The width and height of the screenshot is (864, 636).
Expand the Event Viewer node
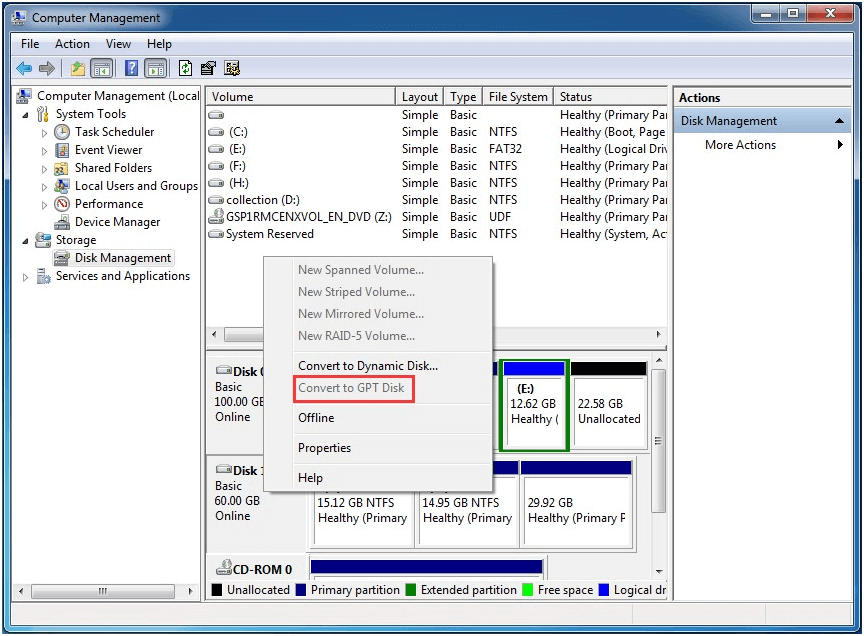click(44, 151)
